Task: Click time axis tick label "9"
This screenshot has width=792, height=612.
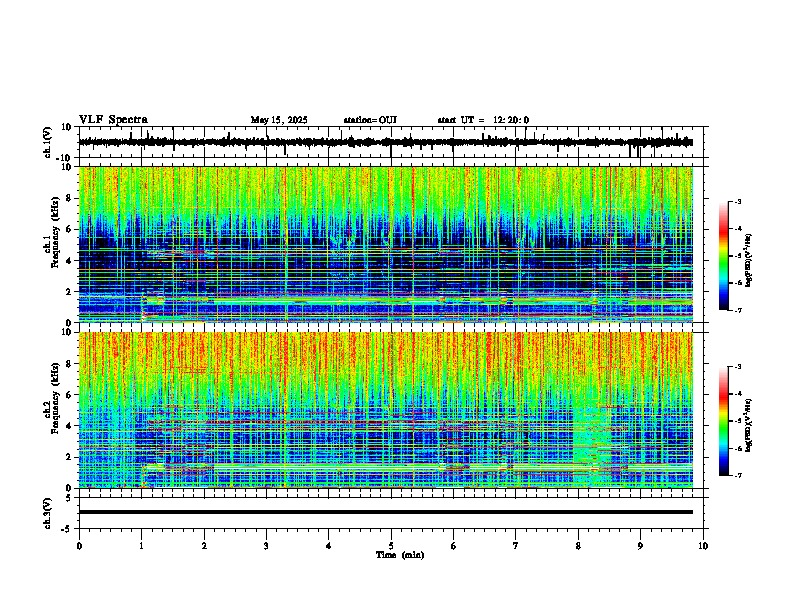Action: pos(640,546)
